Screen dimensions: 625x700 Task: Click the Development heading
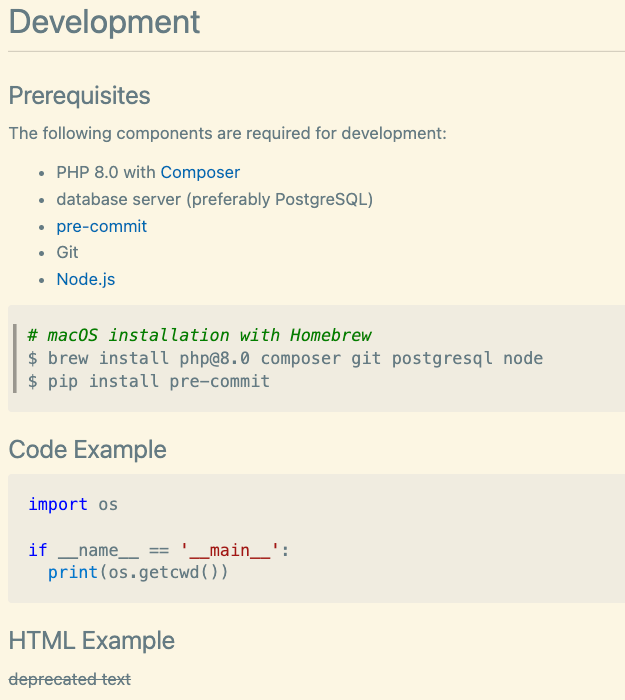coord(104,21)
